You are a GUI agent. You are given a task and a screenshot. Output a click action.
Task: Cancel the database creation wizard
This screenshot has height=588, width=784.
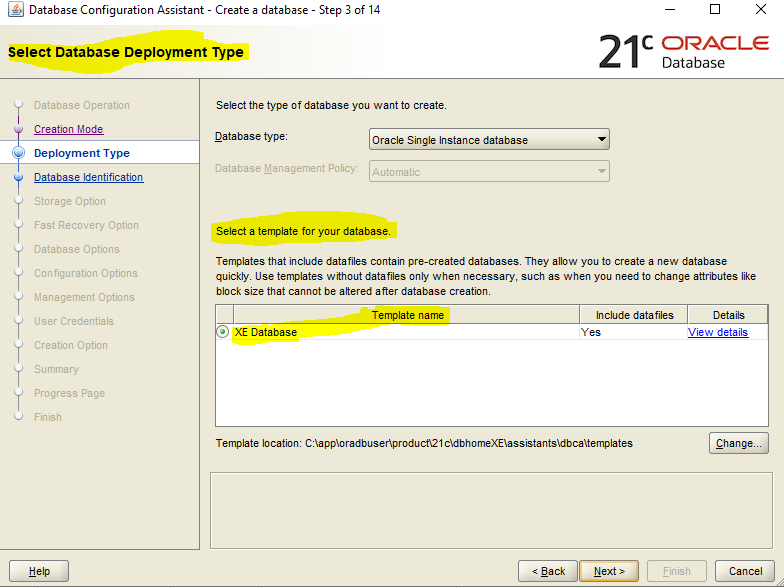coord(745,571)
